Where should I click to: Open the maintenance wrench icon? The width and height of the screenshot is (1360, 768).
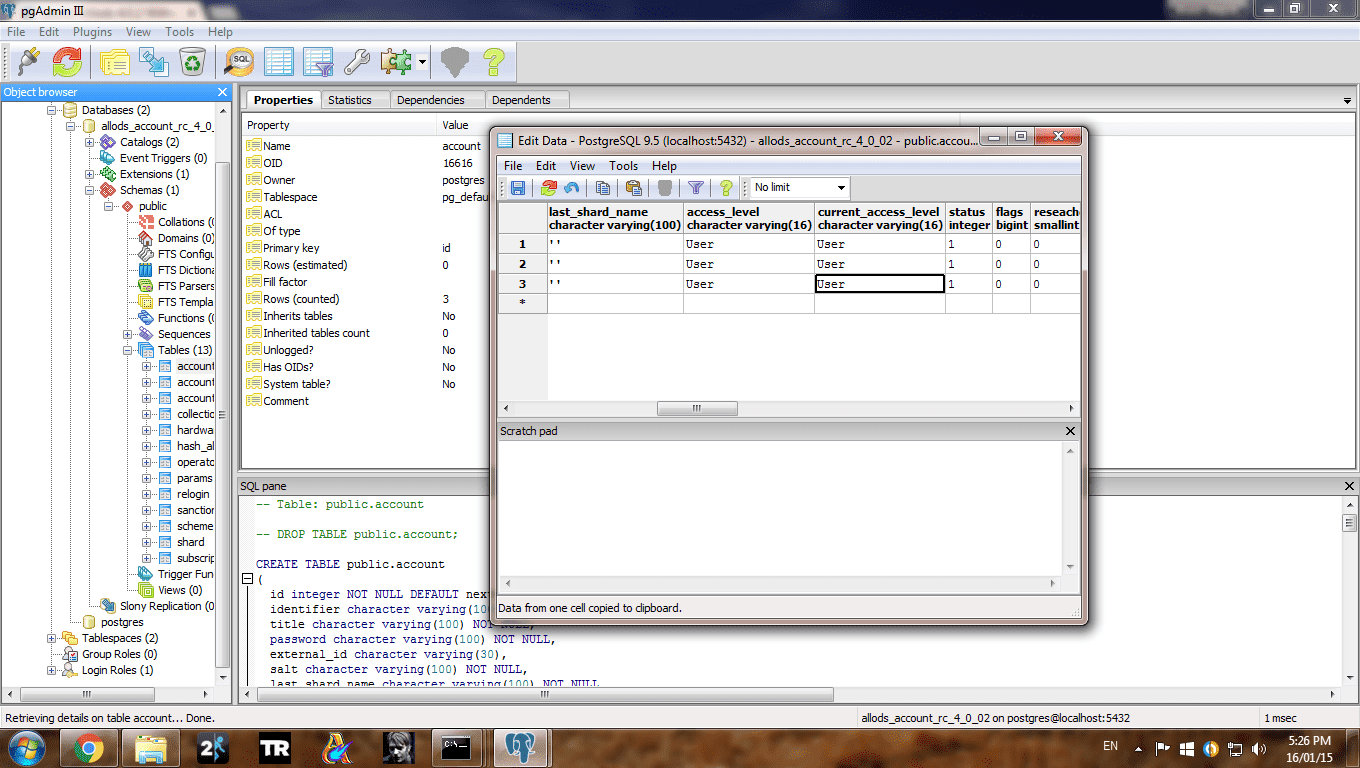(x=357, y=62)
